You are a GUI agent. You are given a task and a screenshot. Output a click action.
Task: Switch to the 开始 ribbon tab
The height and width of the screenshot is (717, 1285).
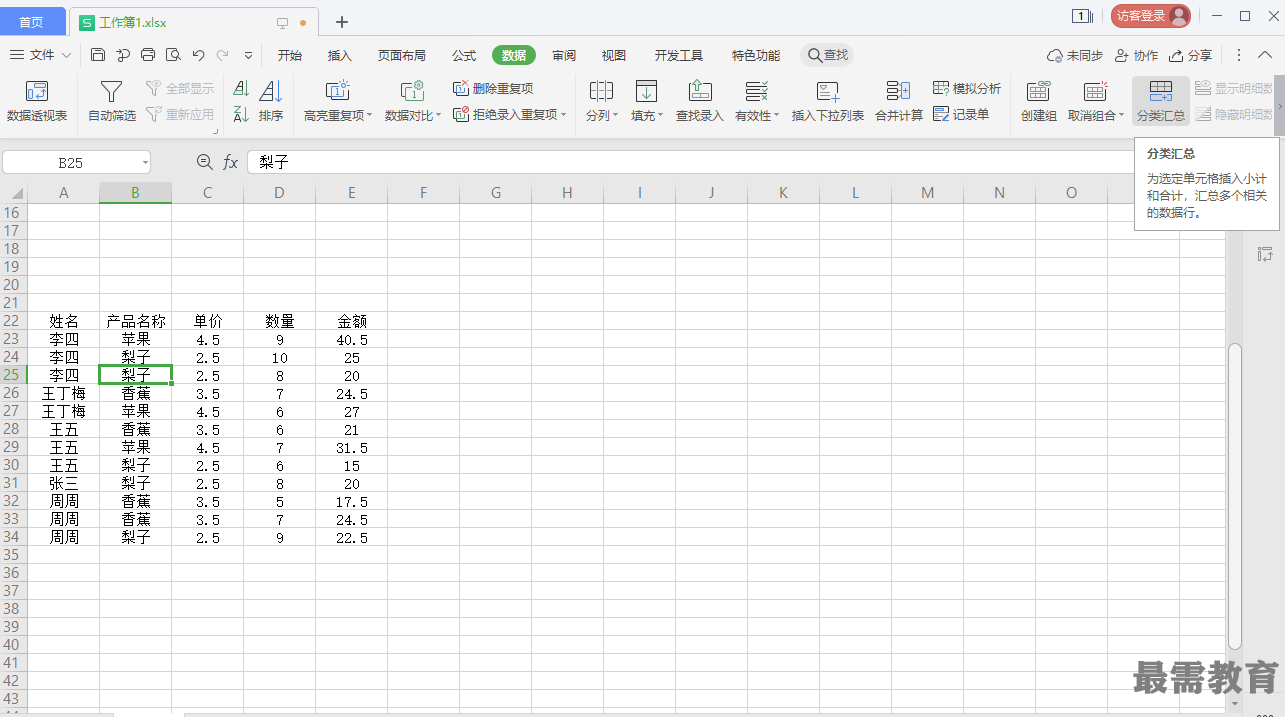point(290,55)
